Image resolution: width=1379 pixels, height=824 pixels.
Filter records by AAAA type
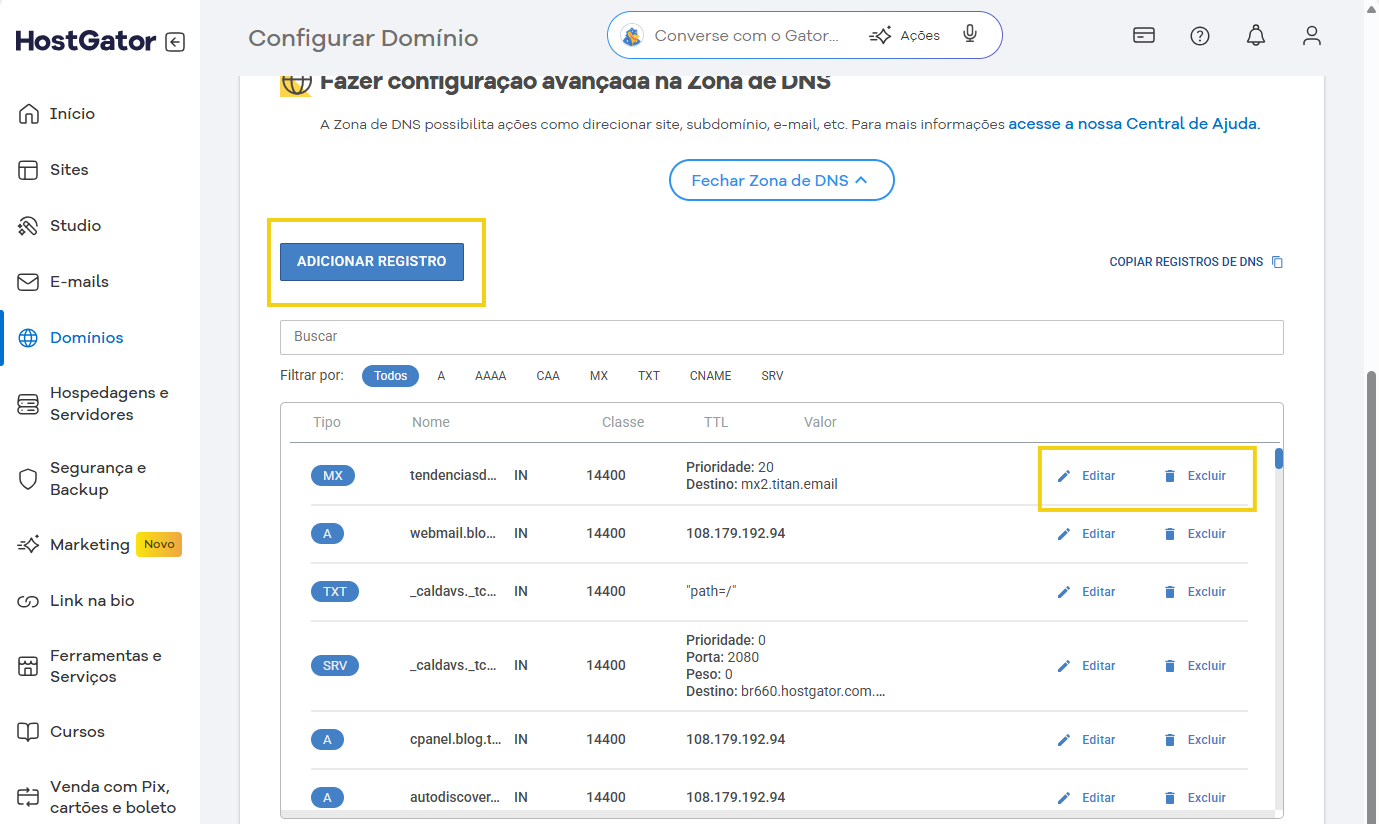point(490,376)
